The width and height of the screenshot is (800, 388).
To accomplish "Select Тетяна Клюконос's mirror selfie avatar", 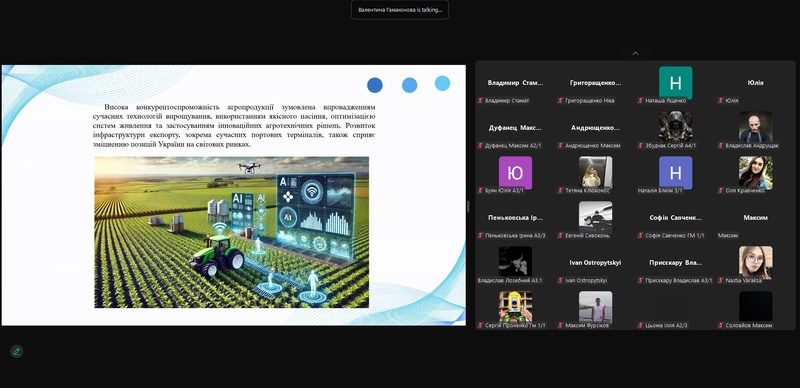I will [595, 172].
